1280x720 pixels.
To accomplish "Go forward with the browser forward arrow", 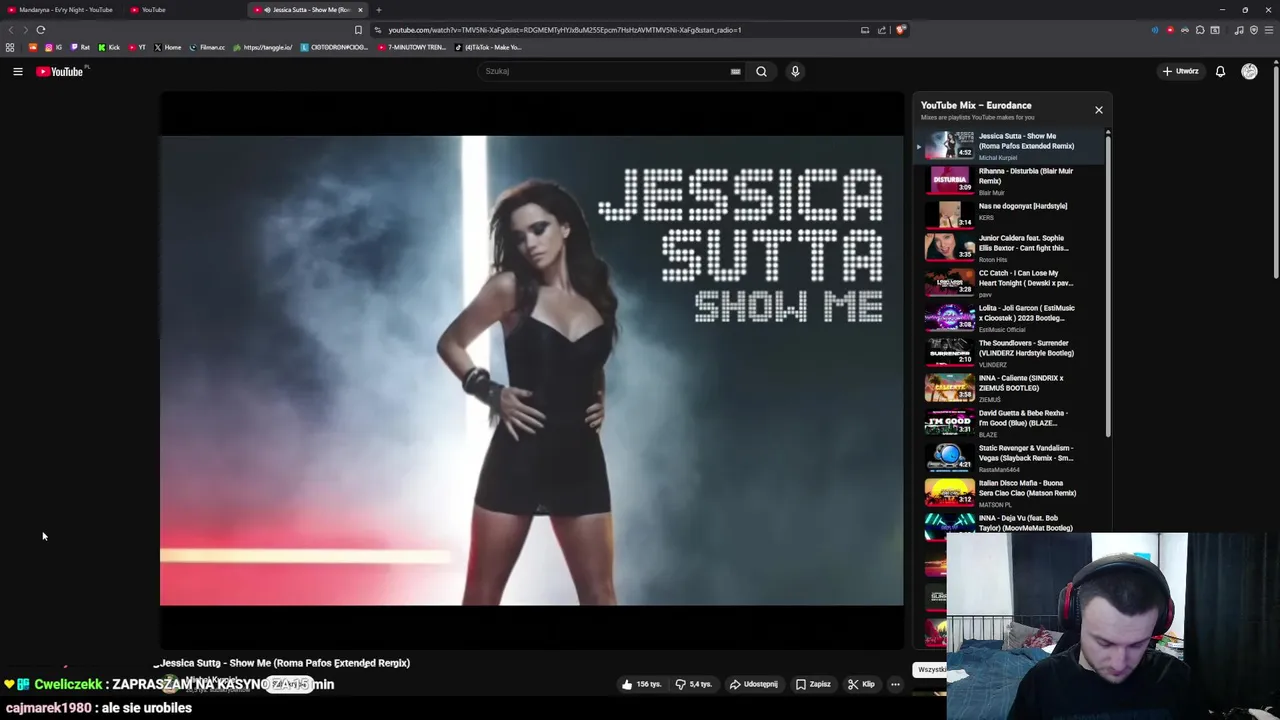I will pos(24,30).
